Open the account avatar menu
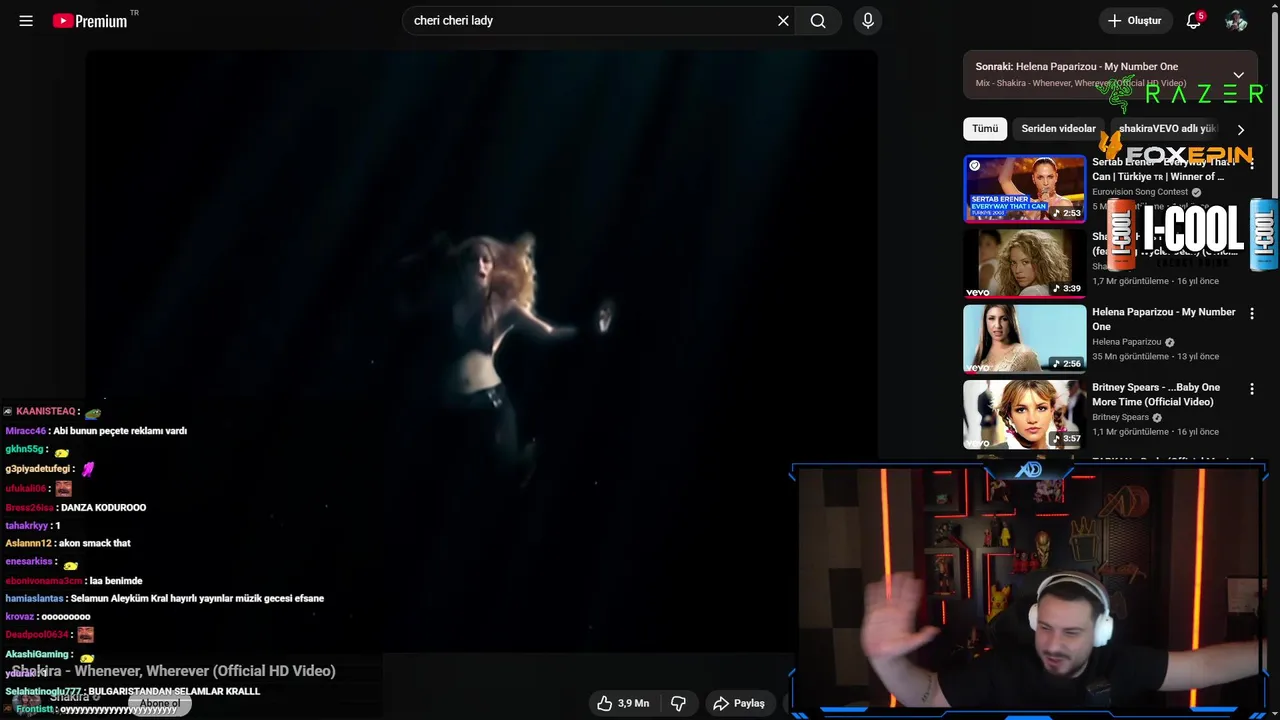 (1236, 21)
